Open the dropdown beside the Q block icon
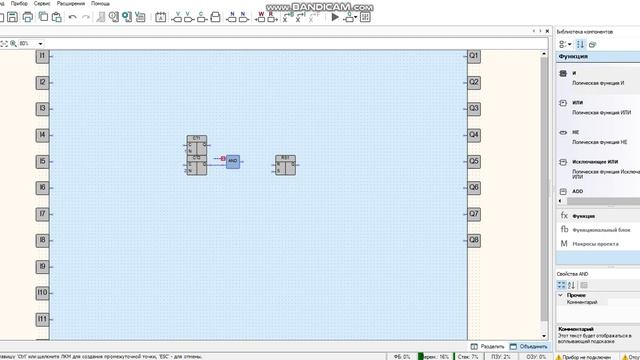Screen dimensions: 640x360 356,18
